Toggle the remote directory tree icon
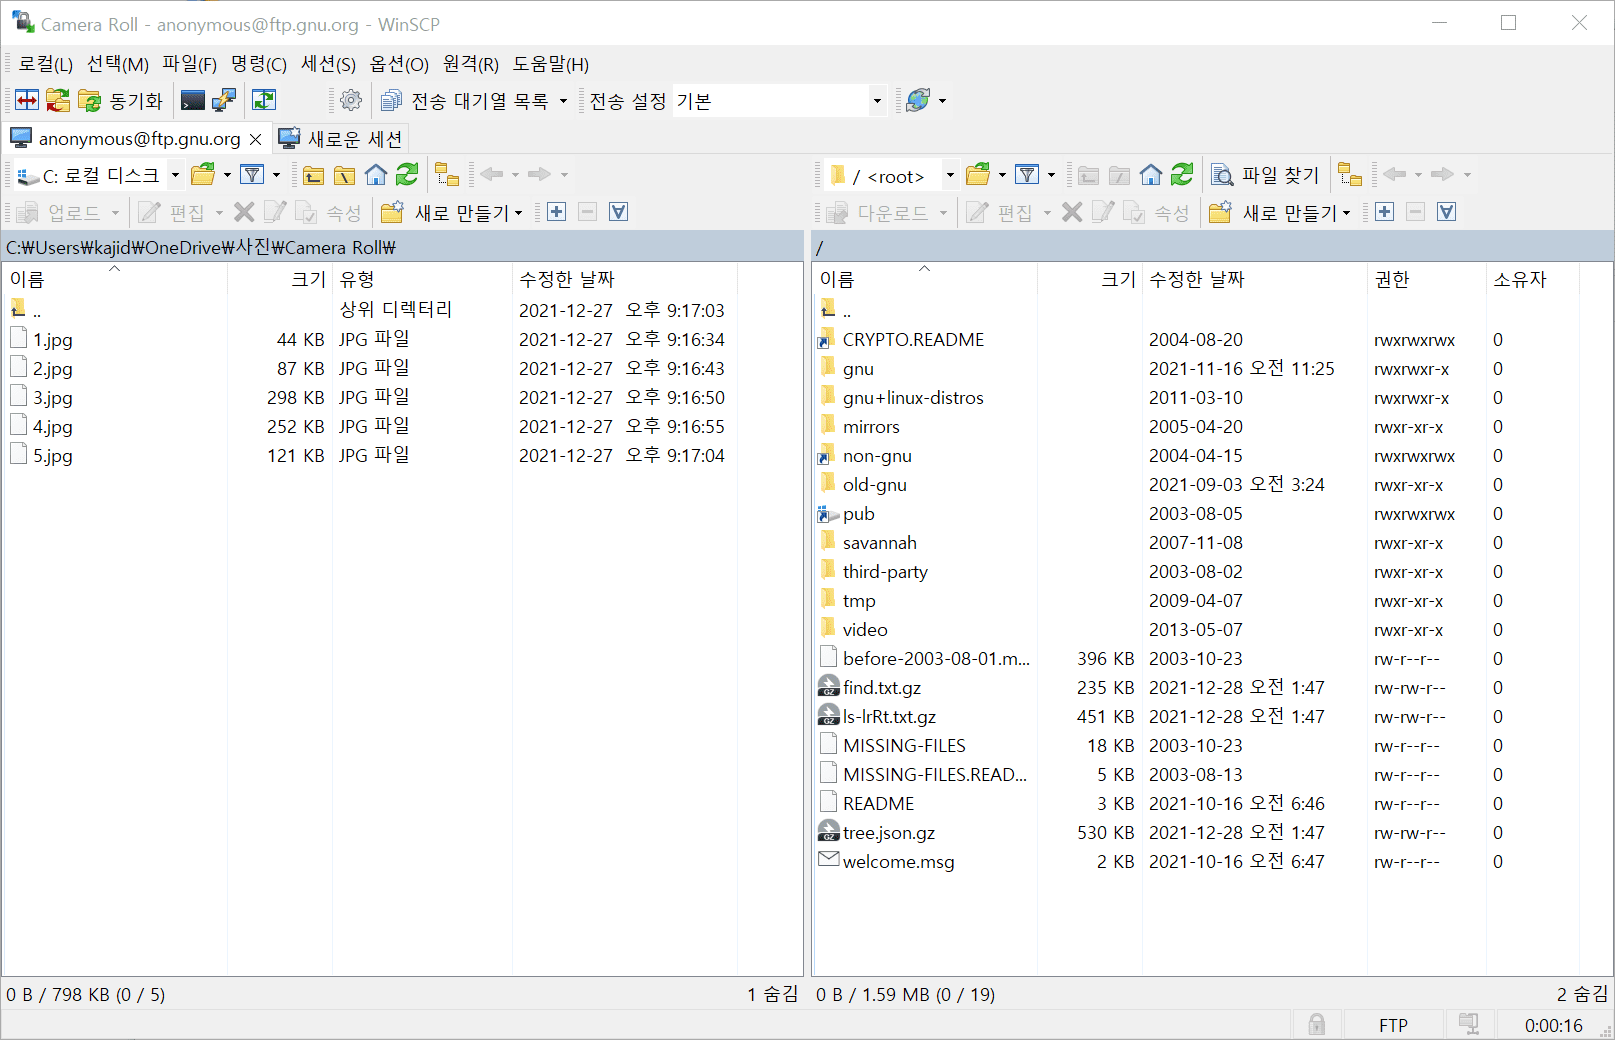 1350,175
